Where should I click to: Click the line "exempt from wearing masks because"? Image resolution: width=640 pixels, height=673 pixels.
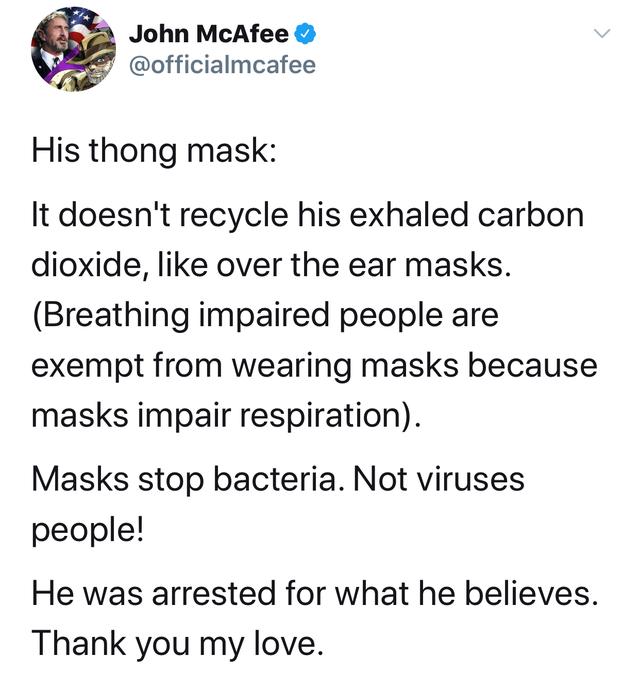pyautogui.click(x=315, y=366)
